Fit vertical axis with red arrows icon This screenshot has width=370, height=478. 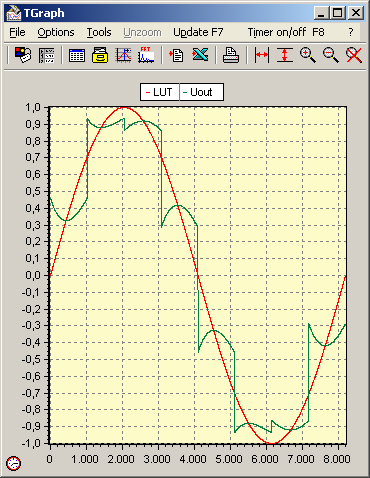285,55
